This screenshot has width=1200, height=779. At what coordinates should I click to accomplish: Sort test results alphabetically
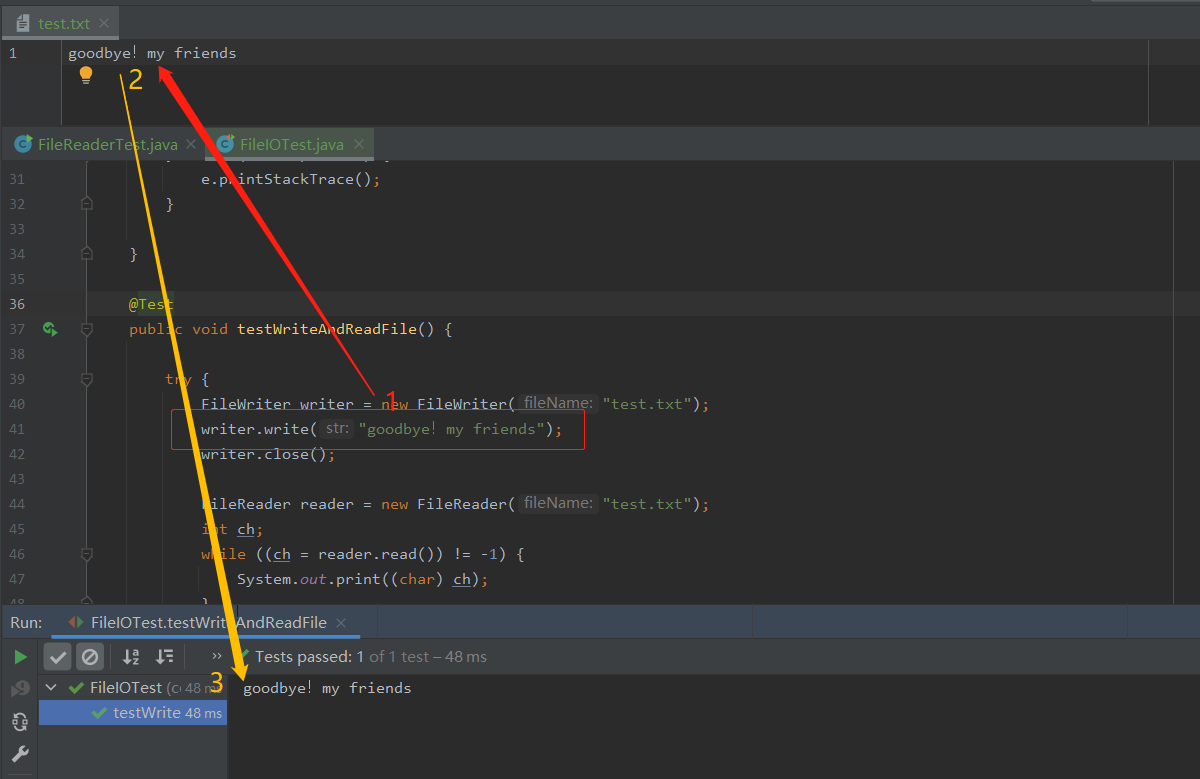(x=131, y=657)
